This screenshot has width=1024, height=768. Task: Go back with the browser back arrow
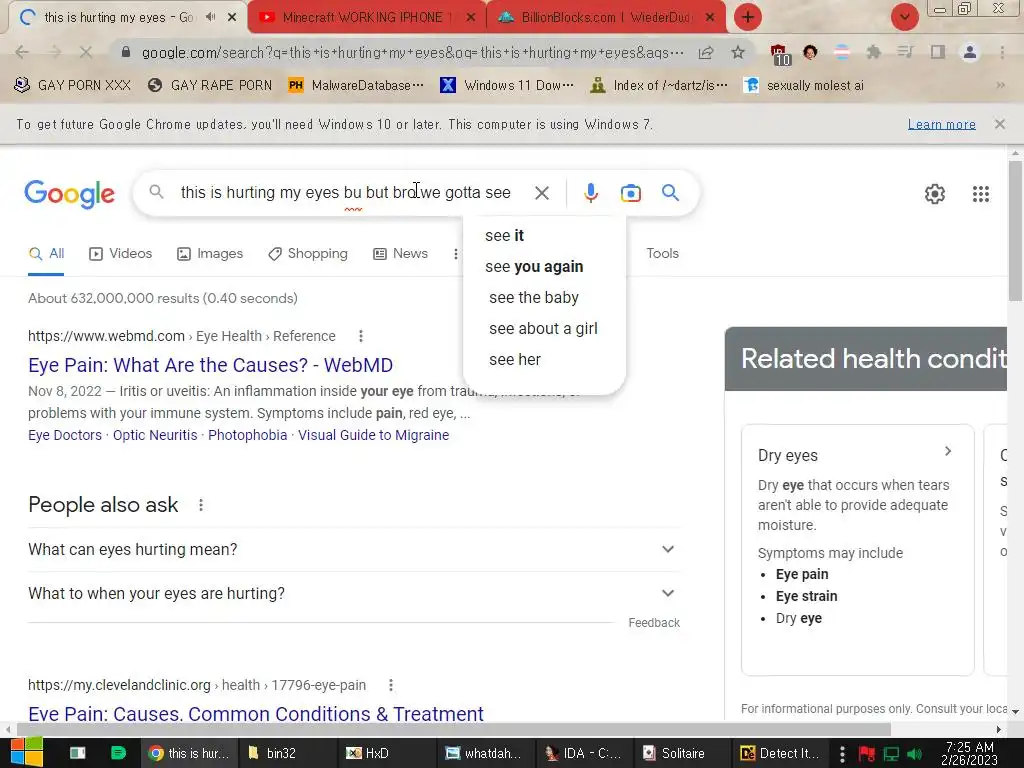point(22,52)
